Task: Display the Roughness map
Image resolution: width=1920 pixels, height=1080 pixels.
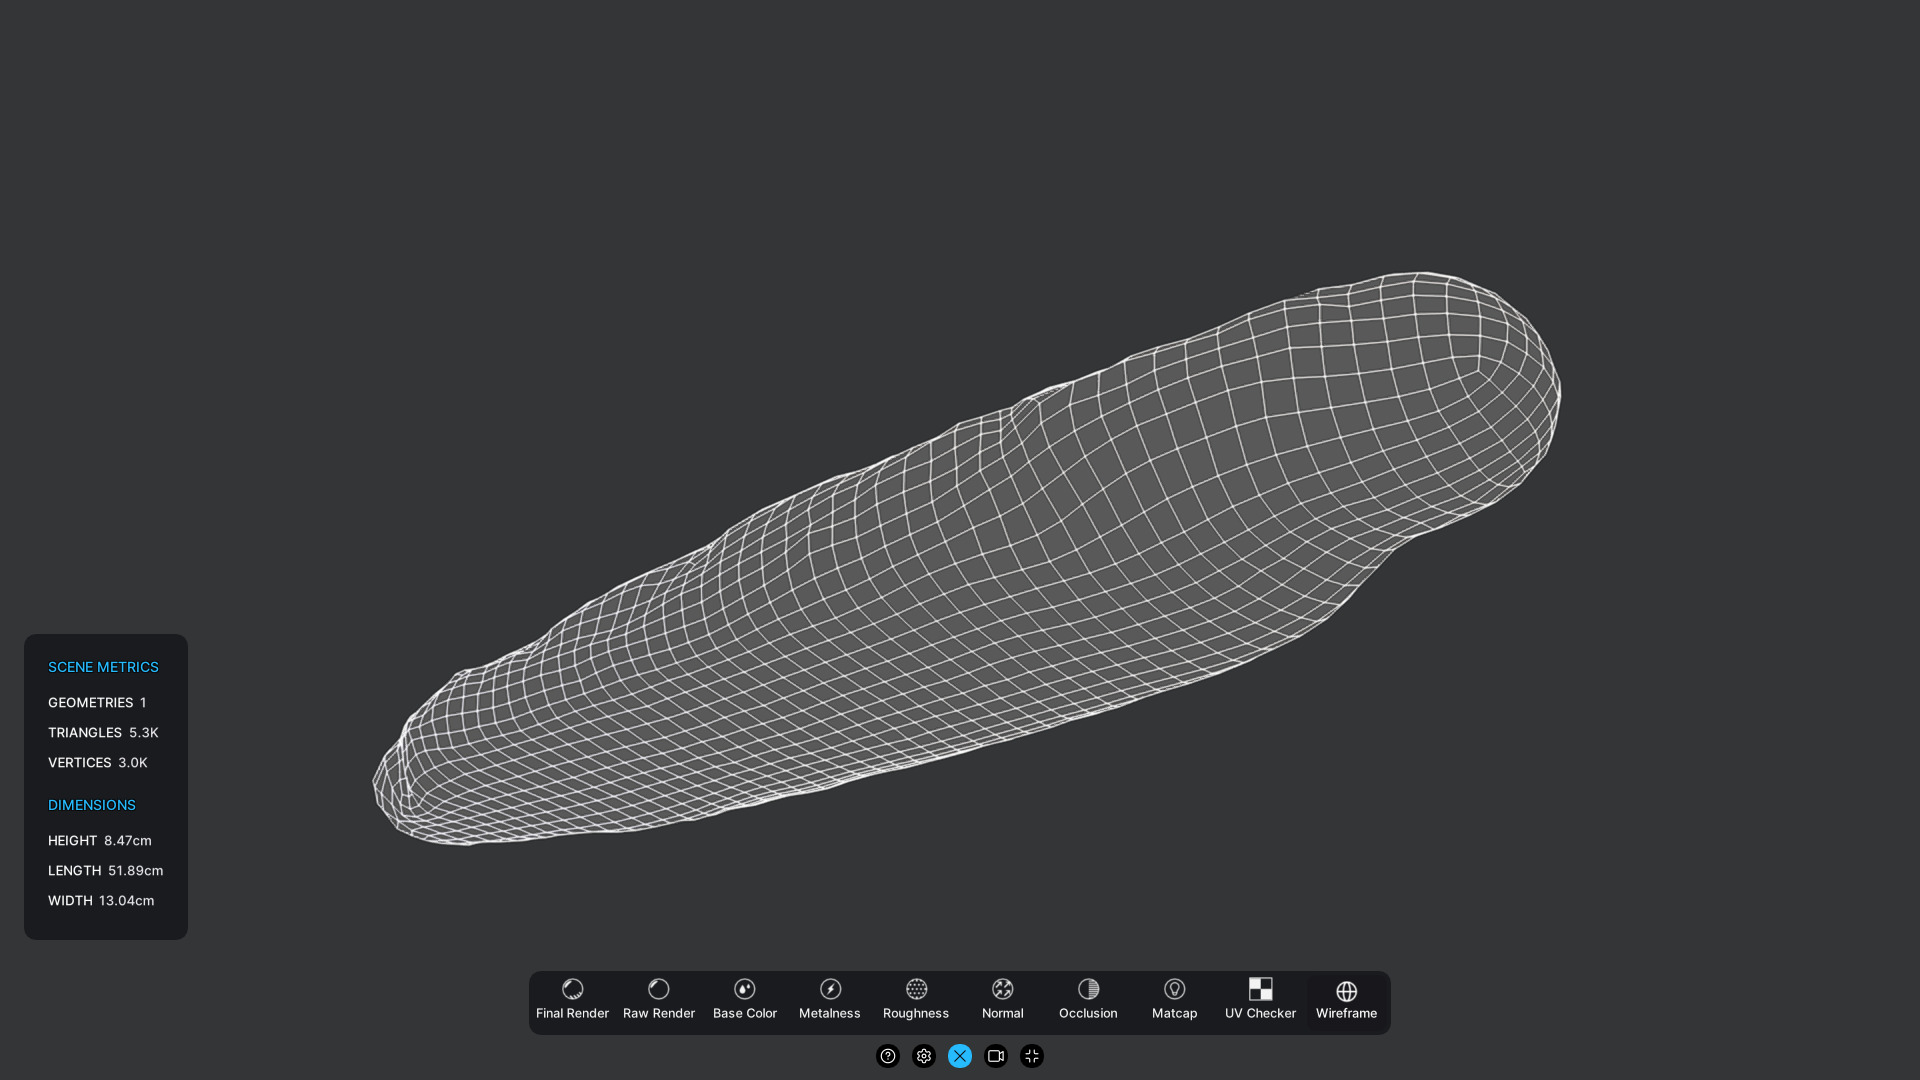Action: tap(916, 1001)
